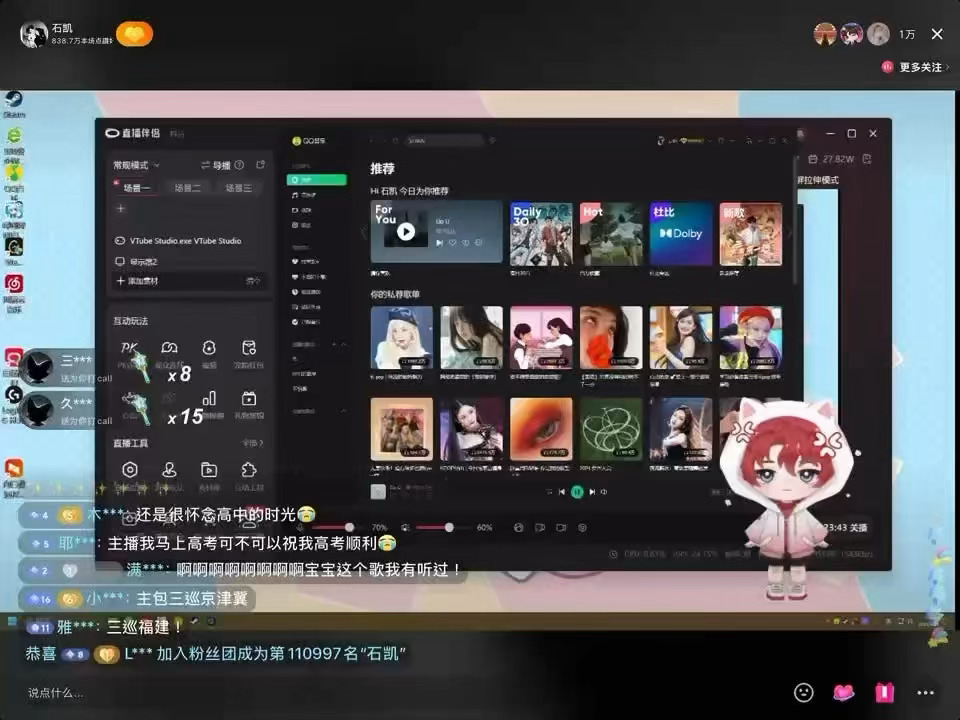Pause the currently playing song in QQ音乐
960x720 pixels.
click(x=576, y=493)
